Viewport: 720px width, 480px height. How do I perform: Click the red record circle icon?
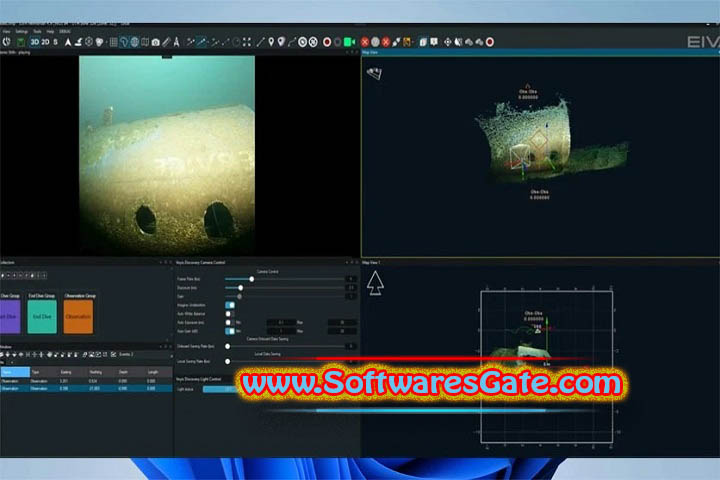point(327,42)
